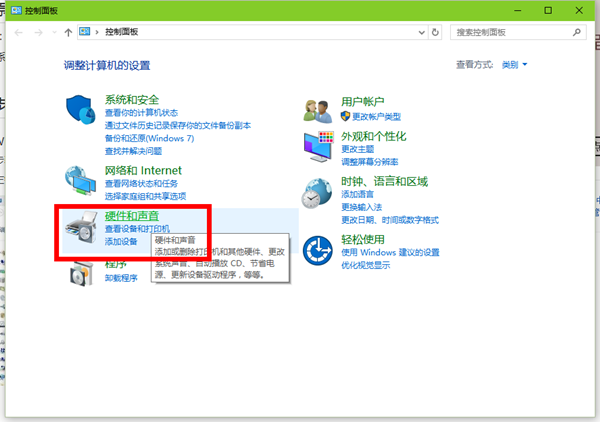This screenshot has width=600, height=422.
Task: Close the control panel window
Action: pyautogui.click(x=579, y=10)
